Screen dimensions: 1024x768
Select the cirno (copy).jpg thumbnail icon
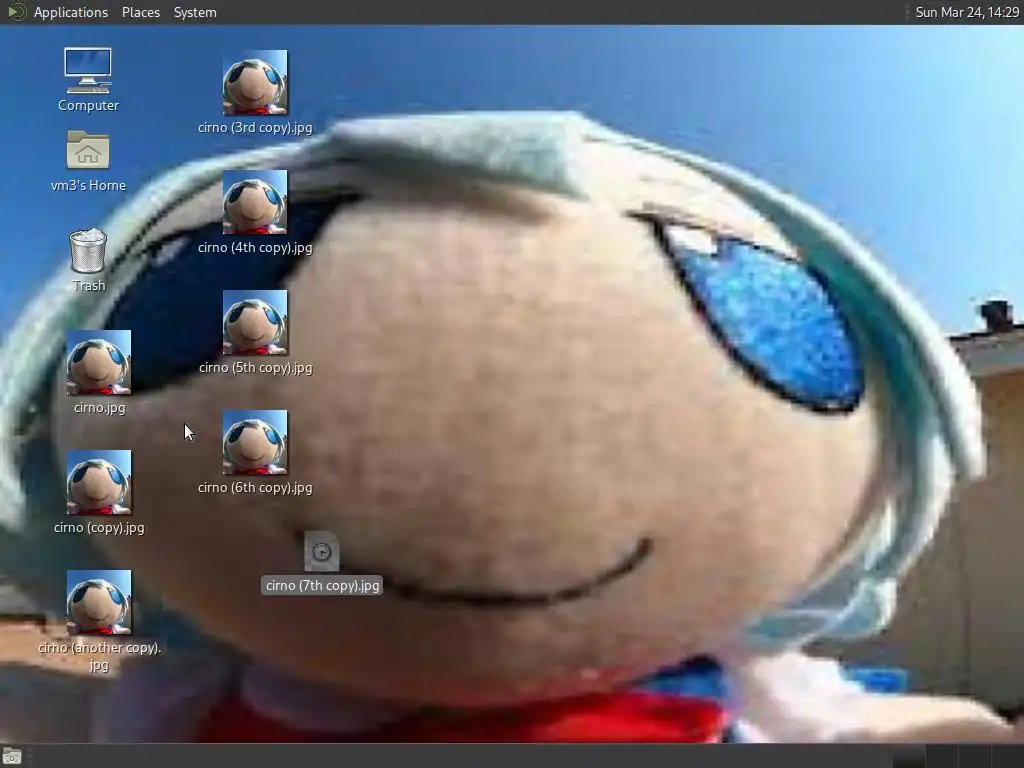pyautogui.click(x=99, y=483)
